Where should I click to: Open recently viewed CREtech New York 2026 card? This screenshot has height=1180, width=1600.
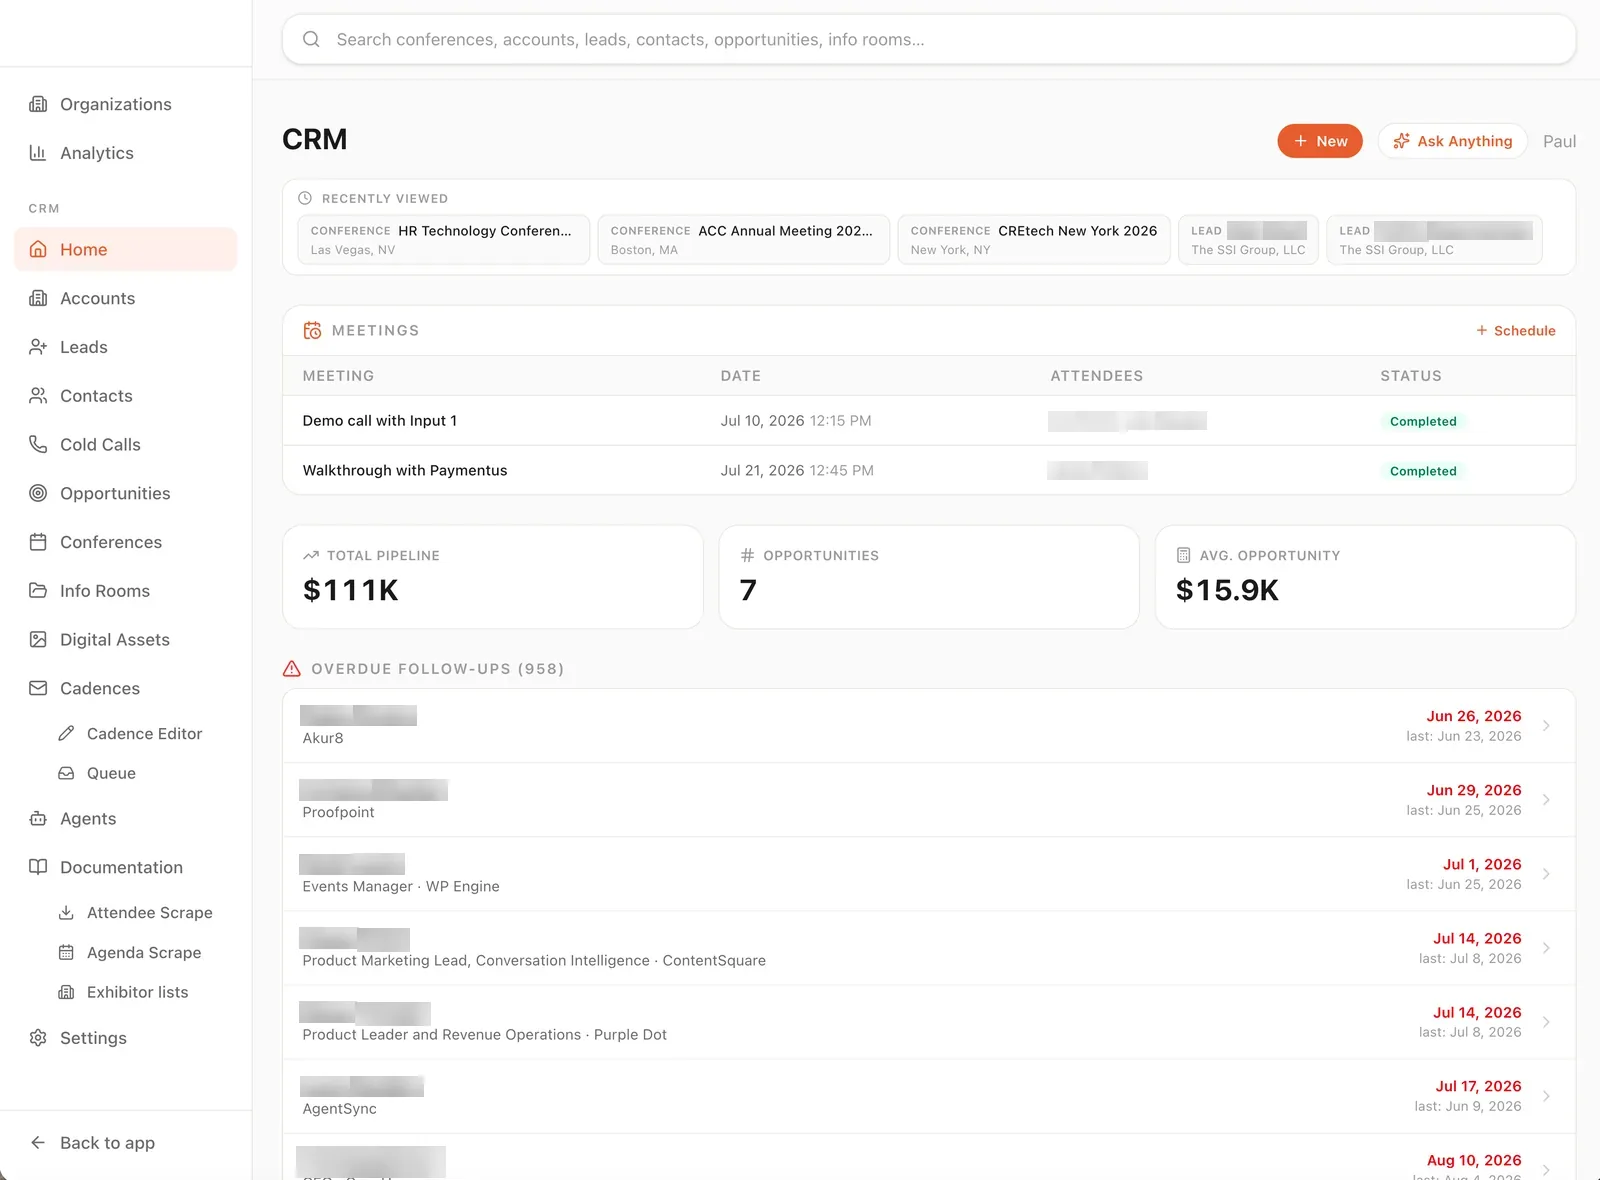1034,240
